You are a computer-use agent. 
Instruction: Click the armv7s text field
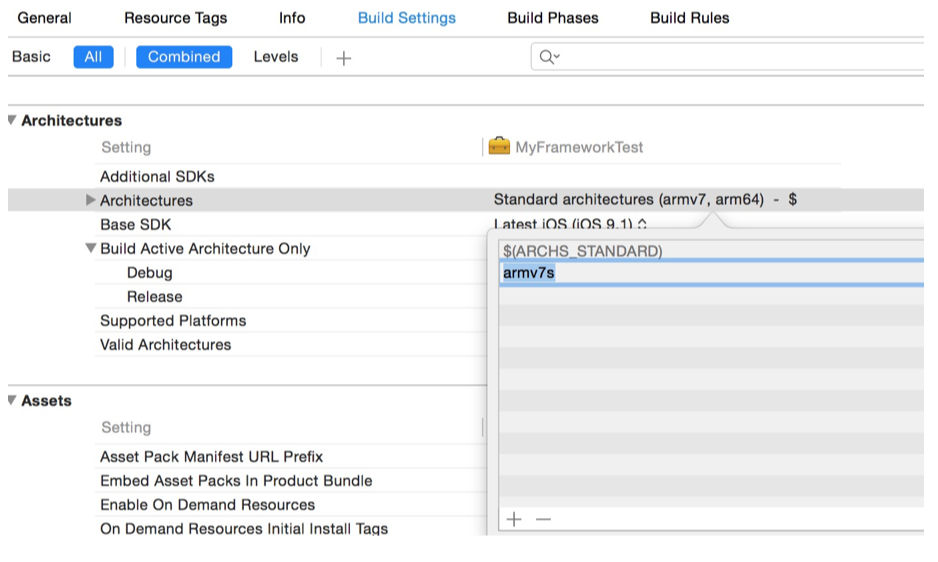700,273
